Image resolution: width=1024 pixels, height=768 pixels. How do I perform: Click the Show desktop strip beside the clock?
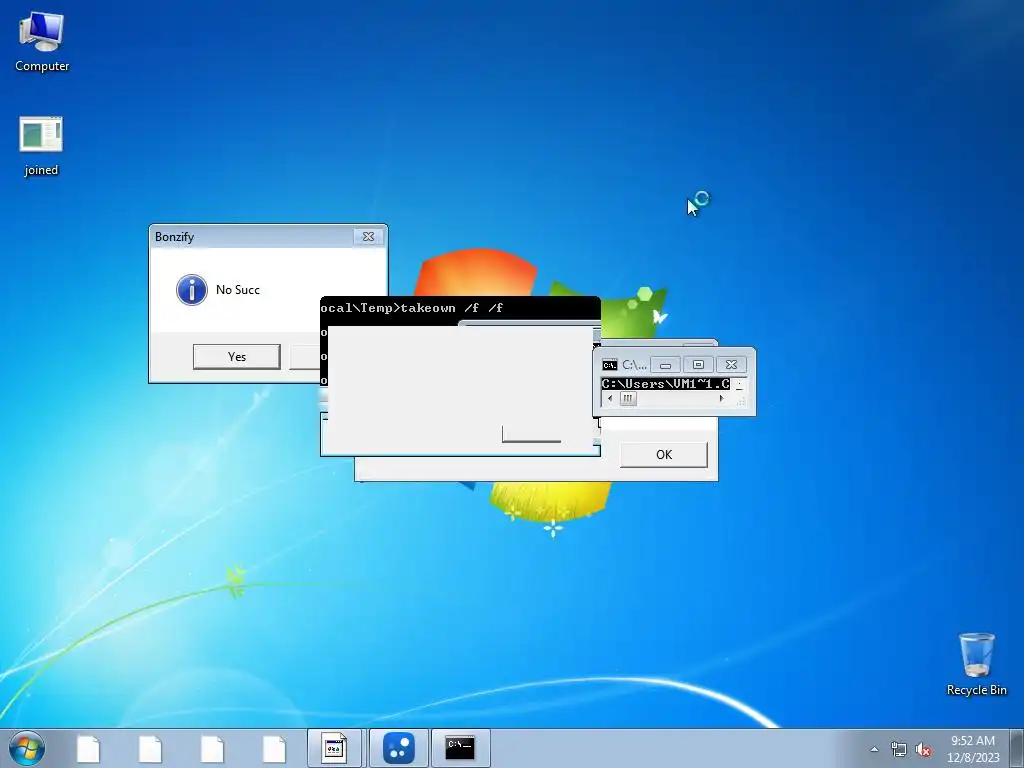click(x=1017, y=748)
